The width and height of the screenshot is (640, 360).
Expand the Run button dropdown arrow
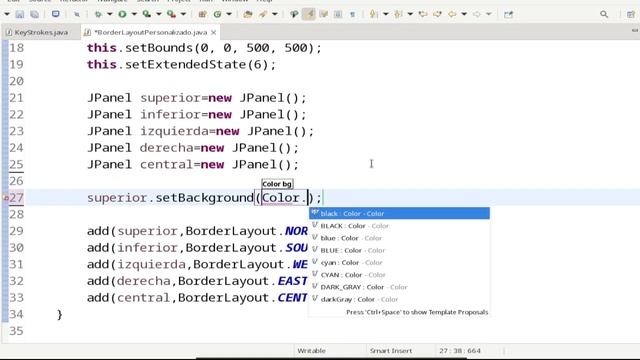(x=134, y=14)
